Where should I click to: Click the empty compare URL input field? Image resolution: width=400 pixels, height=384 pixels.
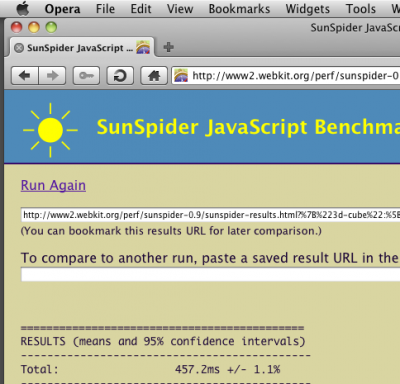tap(211, 275)
